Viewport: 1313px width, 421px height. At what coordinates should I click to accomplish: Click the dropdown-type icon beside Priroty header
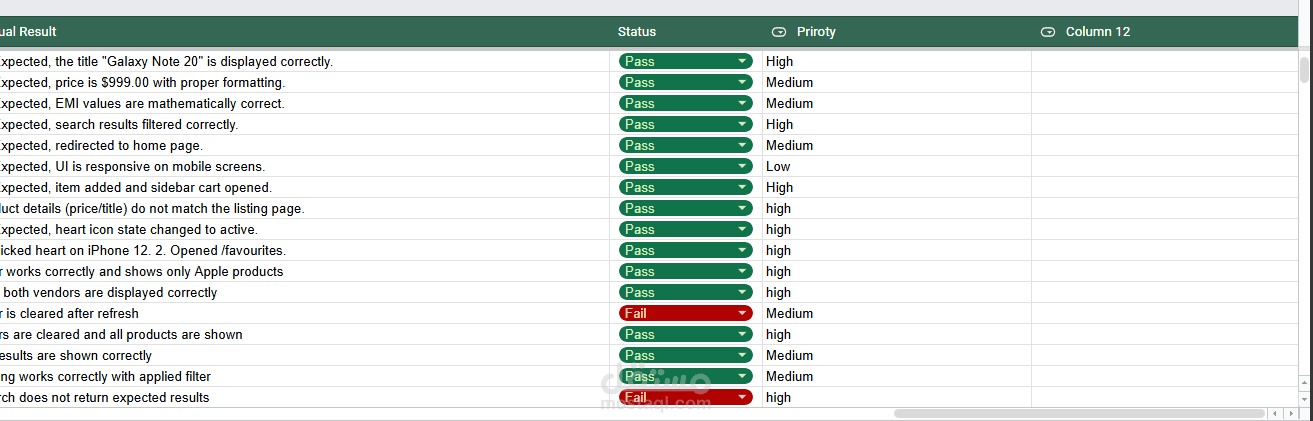tap(779, 32)
